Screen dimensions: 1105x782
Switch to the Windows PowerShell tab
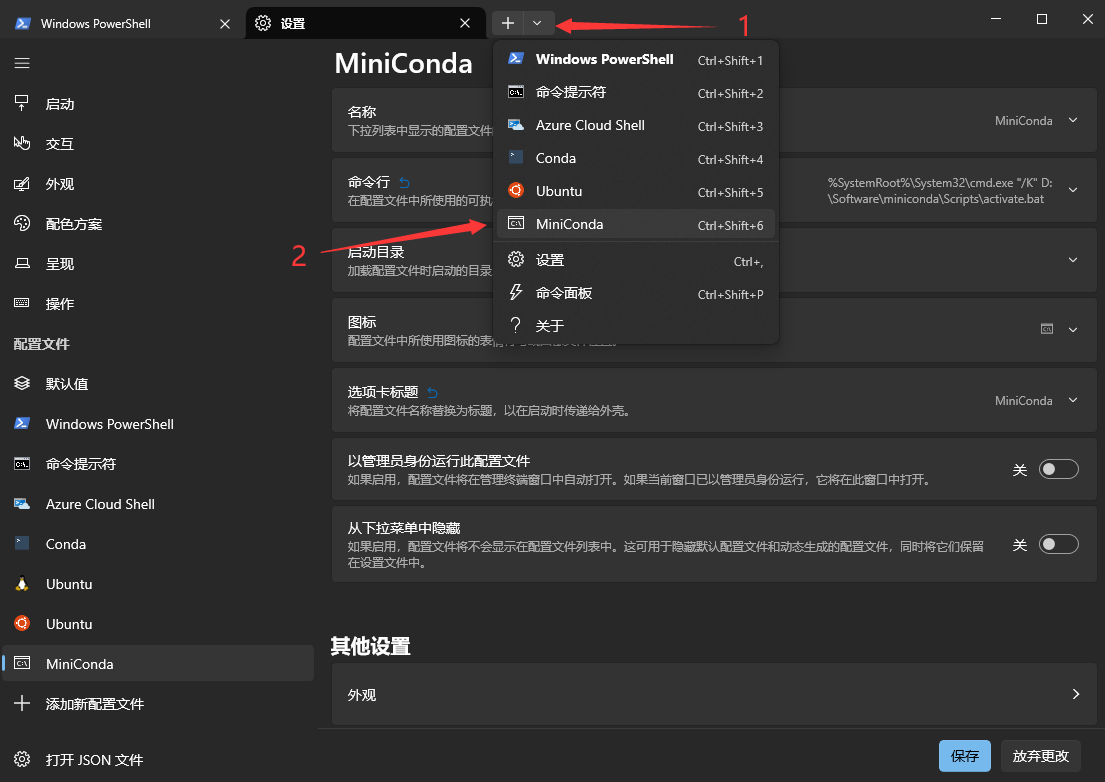point(121,23)
